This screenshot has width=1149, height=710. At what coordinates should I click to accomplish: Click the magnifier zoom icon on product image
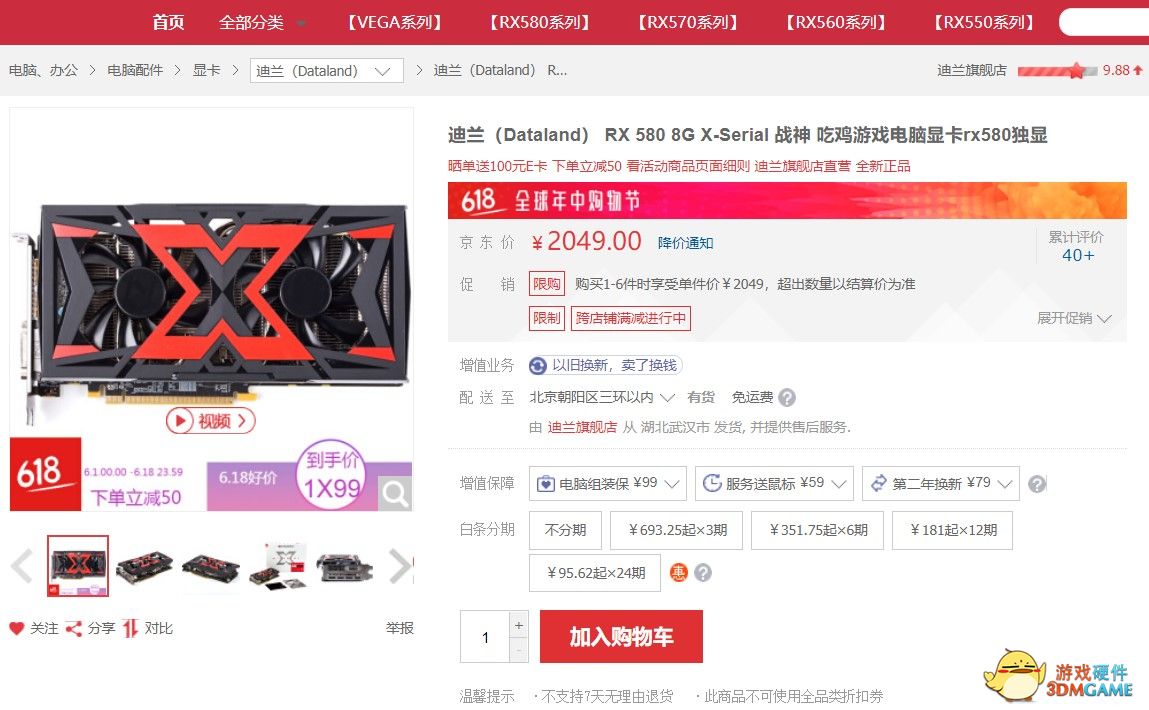point(395,494)
